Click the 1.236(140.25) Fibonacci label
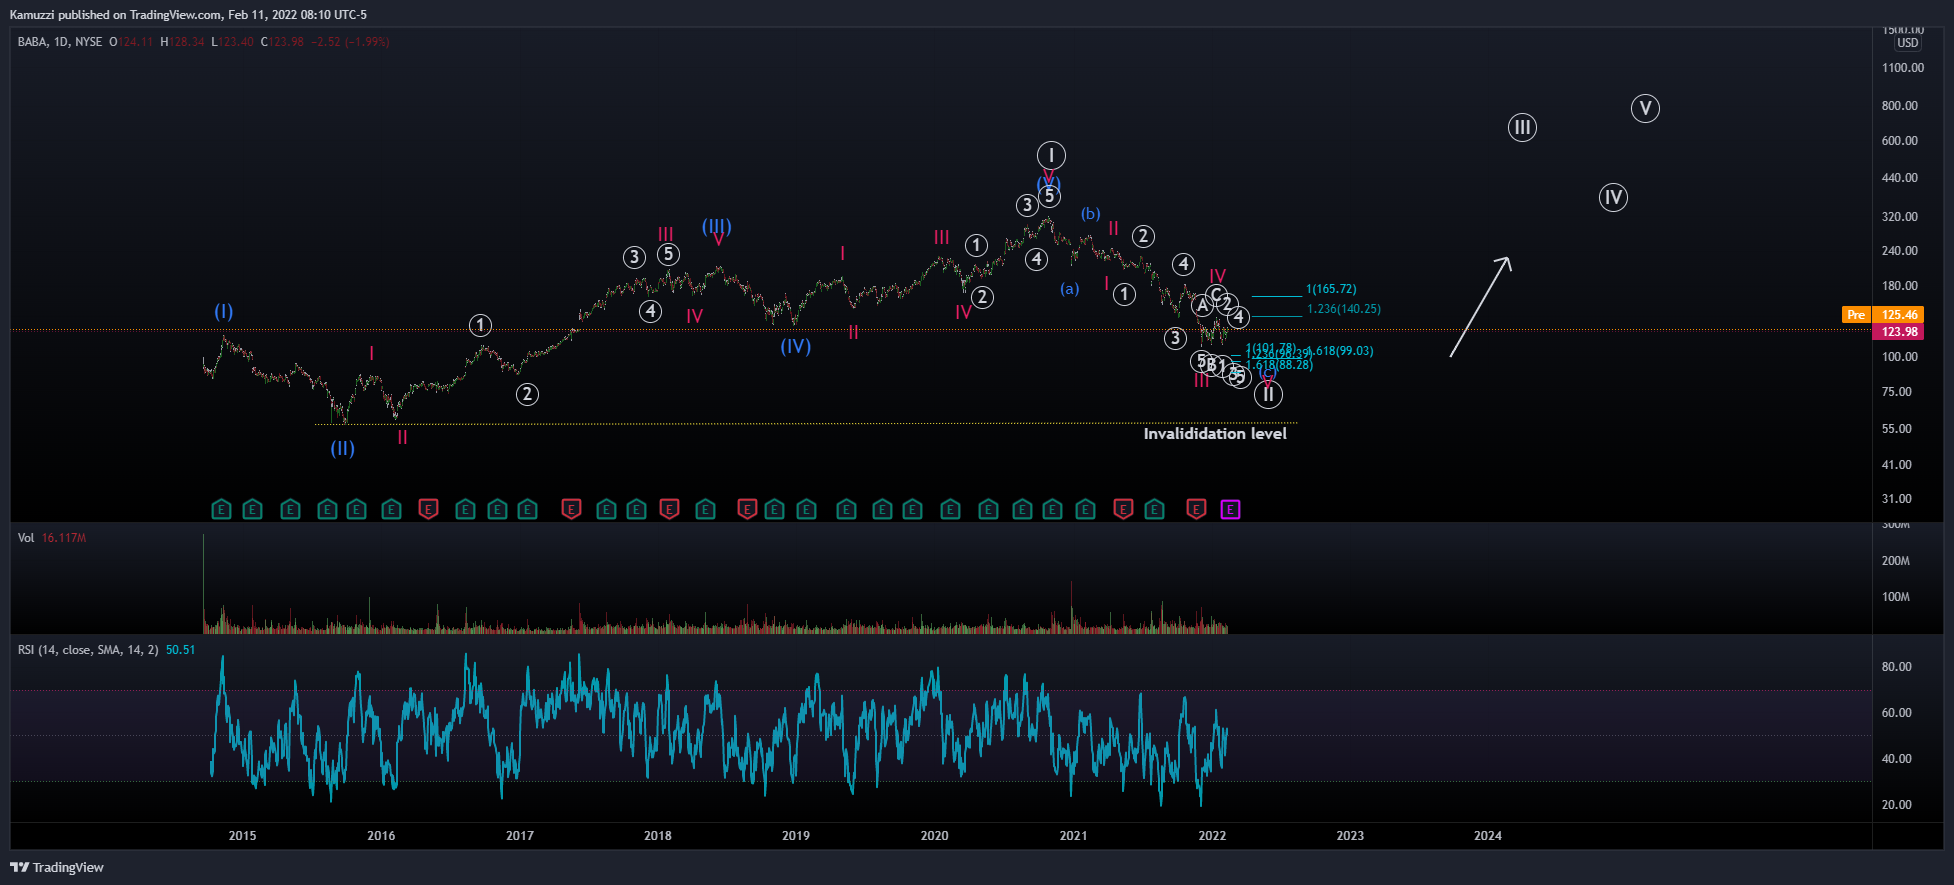Screen dimensions: 1954x885 coord(1343,309)
